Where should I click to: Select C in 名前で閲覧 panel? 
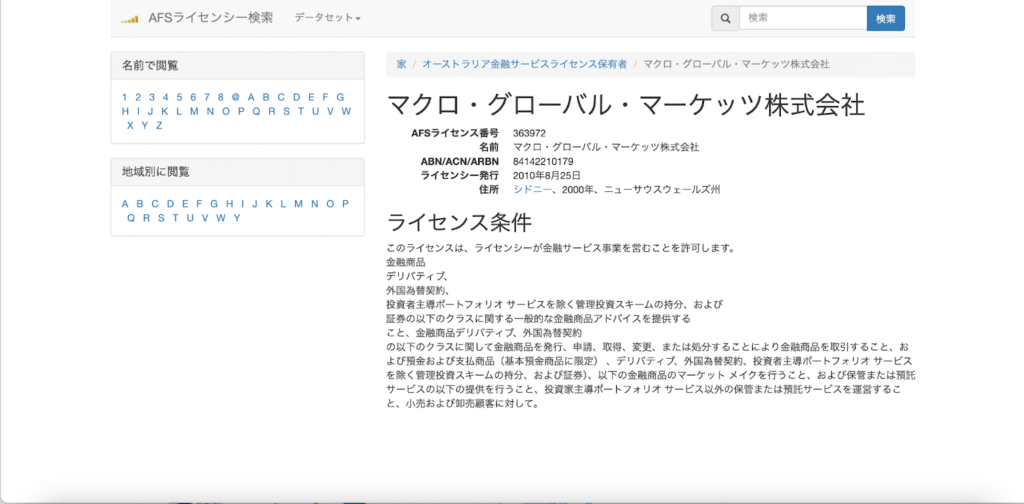pos(281,97)
